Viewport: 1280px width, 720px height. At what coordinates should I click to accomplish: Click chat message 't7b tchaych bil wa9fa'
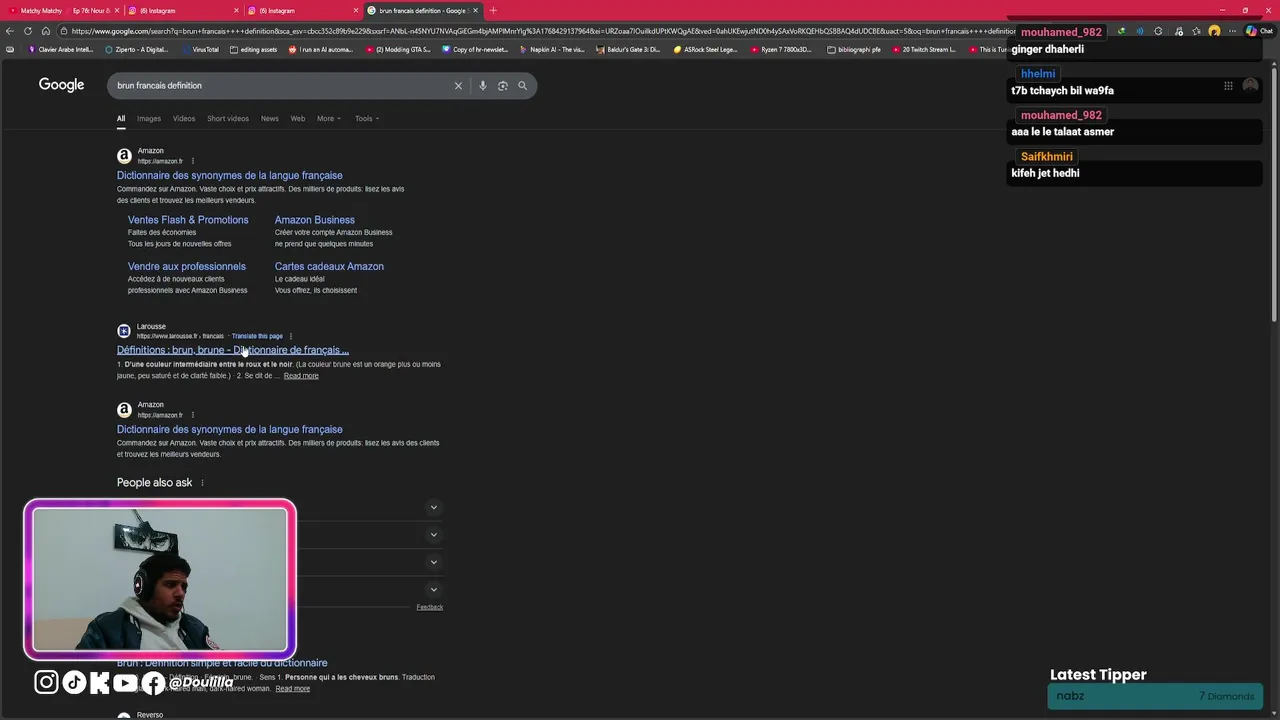1062,91
